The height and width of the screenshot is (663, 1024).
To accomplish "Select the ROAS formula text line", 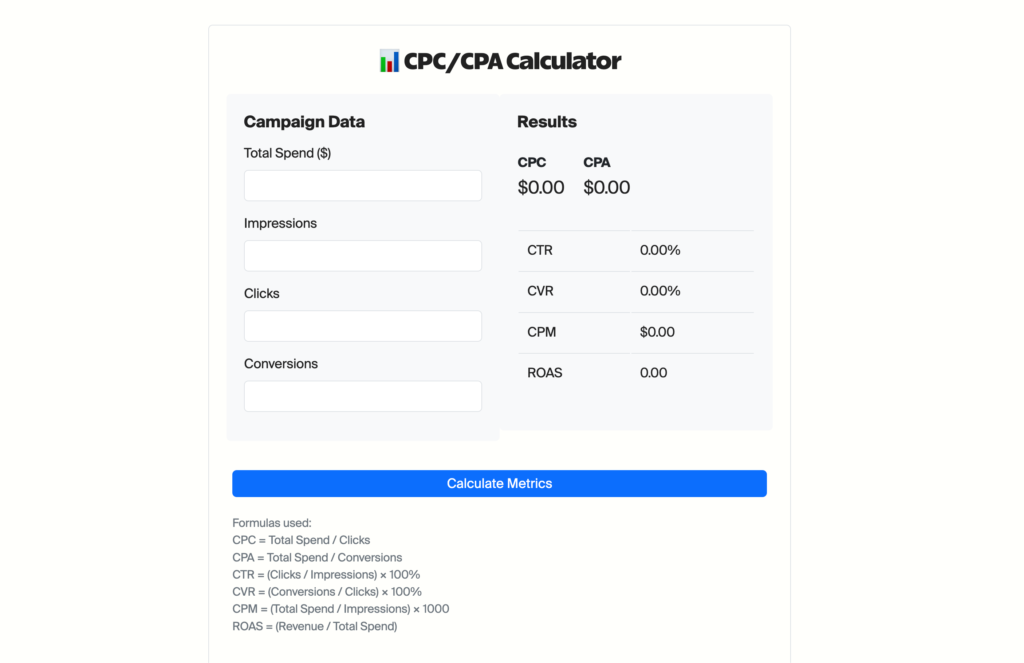I will (x=315, y=625).
